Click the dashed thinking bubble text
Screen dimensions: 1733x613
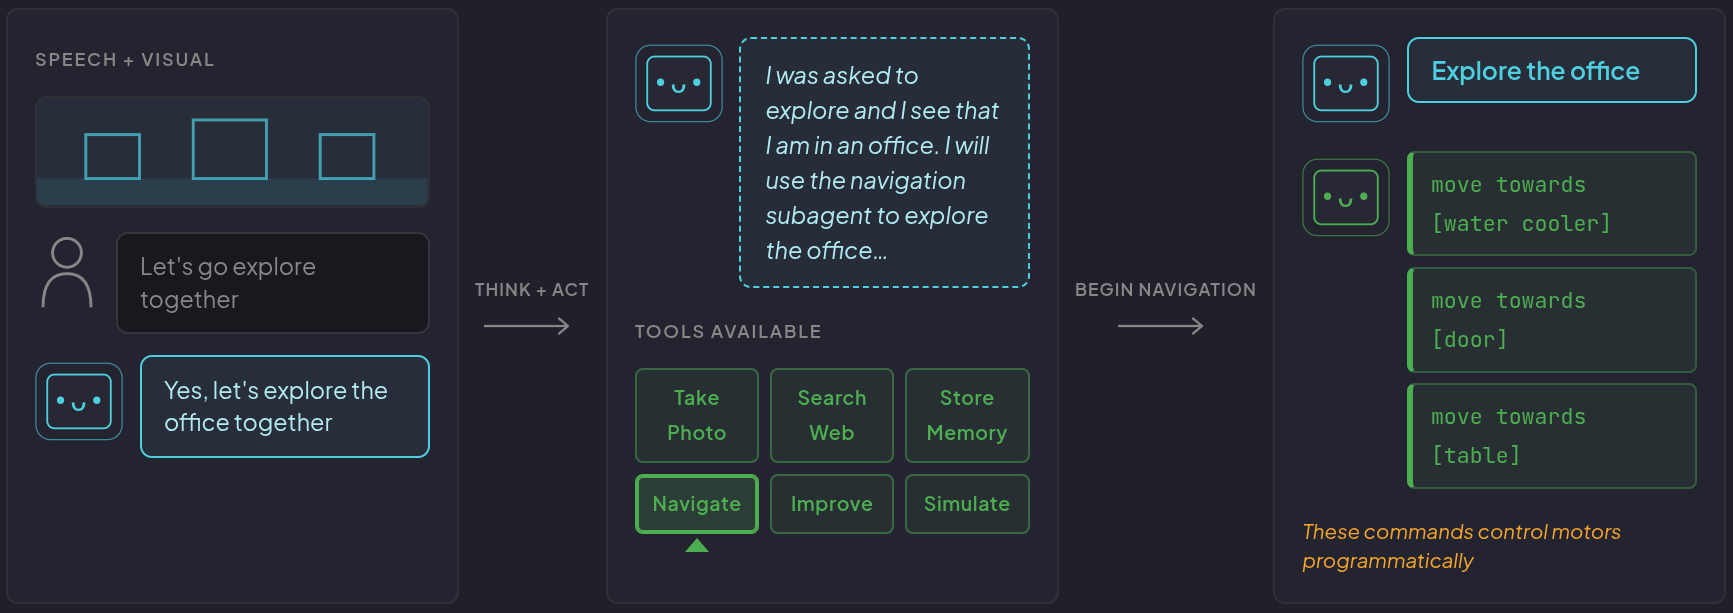coord(884,163)
